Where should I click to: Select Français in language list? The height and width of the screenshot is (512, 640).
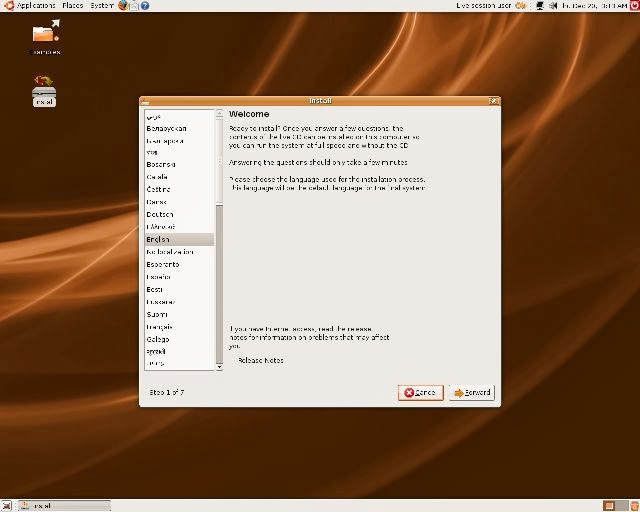[x=179, y=327]
